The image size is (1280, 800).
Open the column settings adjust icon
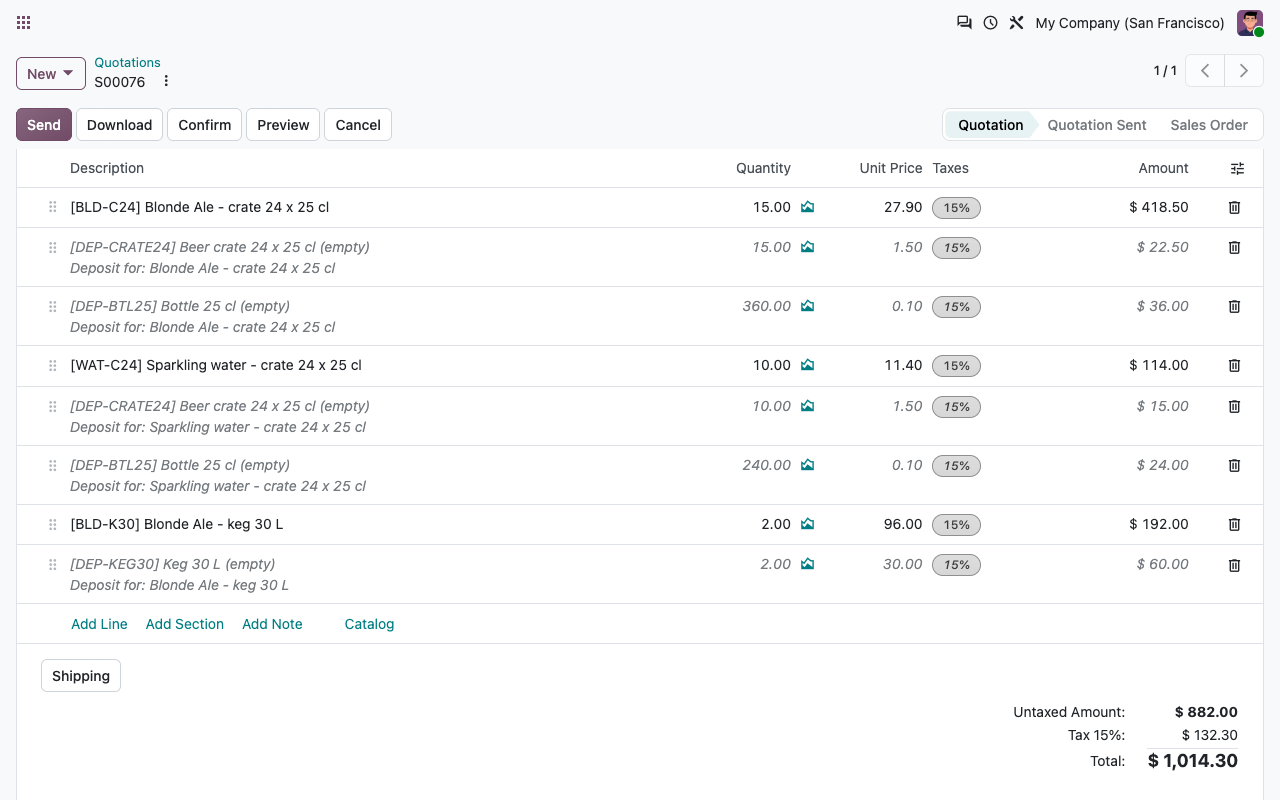click(x=1237, y=169)
